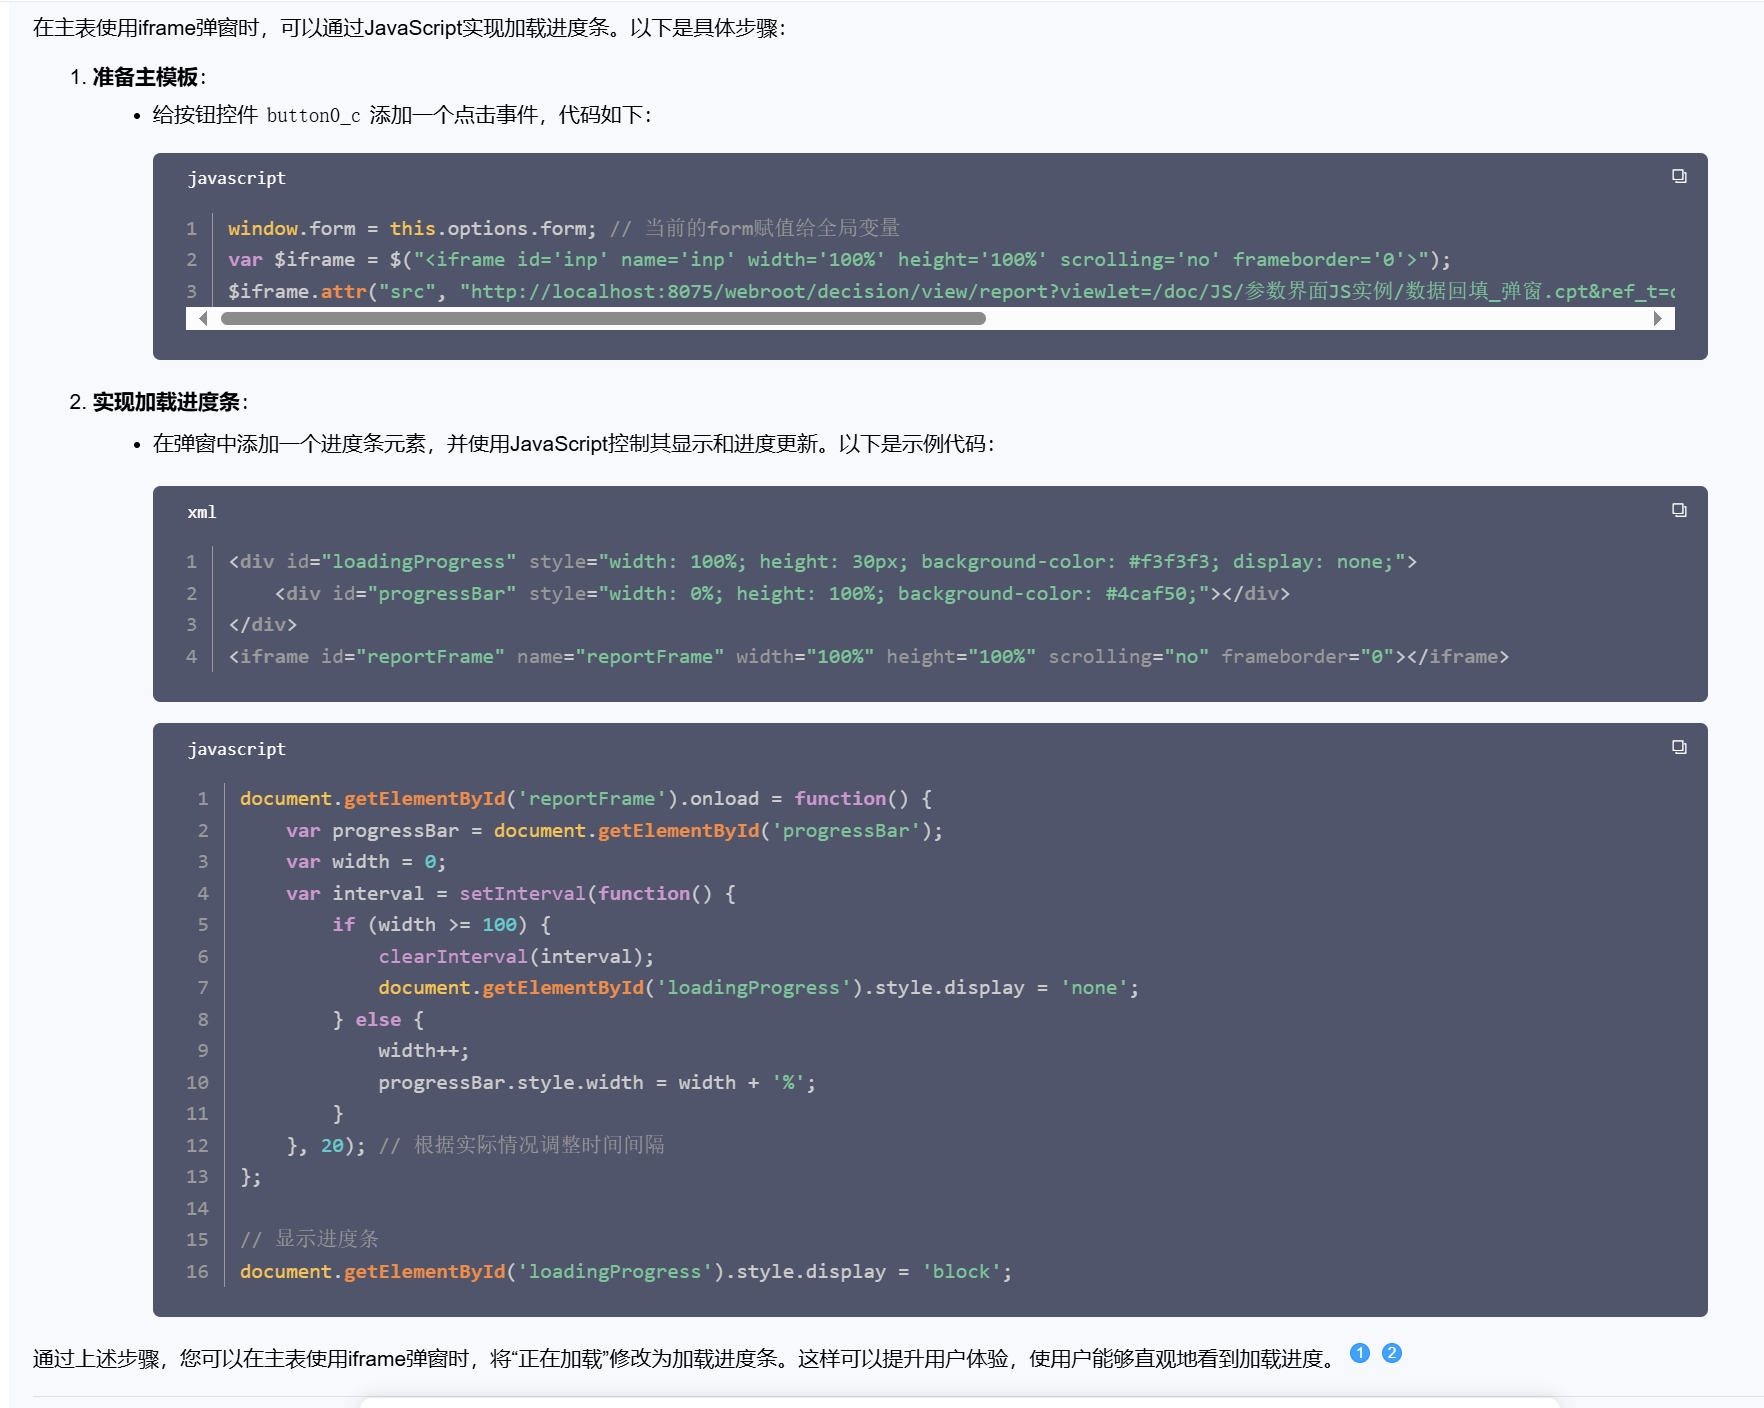
Task: Click the bullet text '给按钮控件 button0_c 添加一个点击事件'
Action: 402,115
